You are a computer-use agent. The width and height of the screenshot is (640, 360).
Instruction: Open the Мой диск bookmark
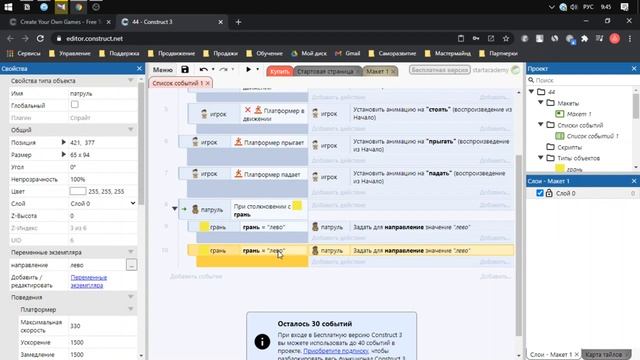(309, 53)
